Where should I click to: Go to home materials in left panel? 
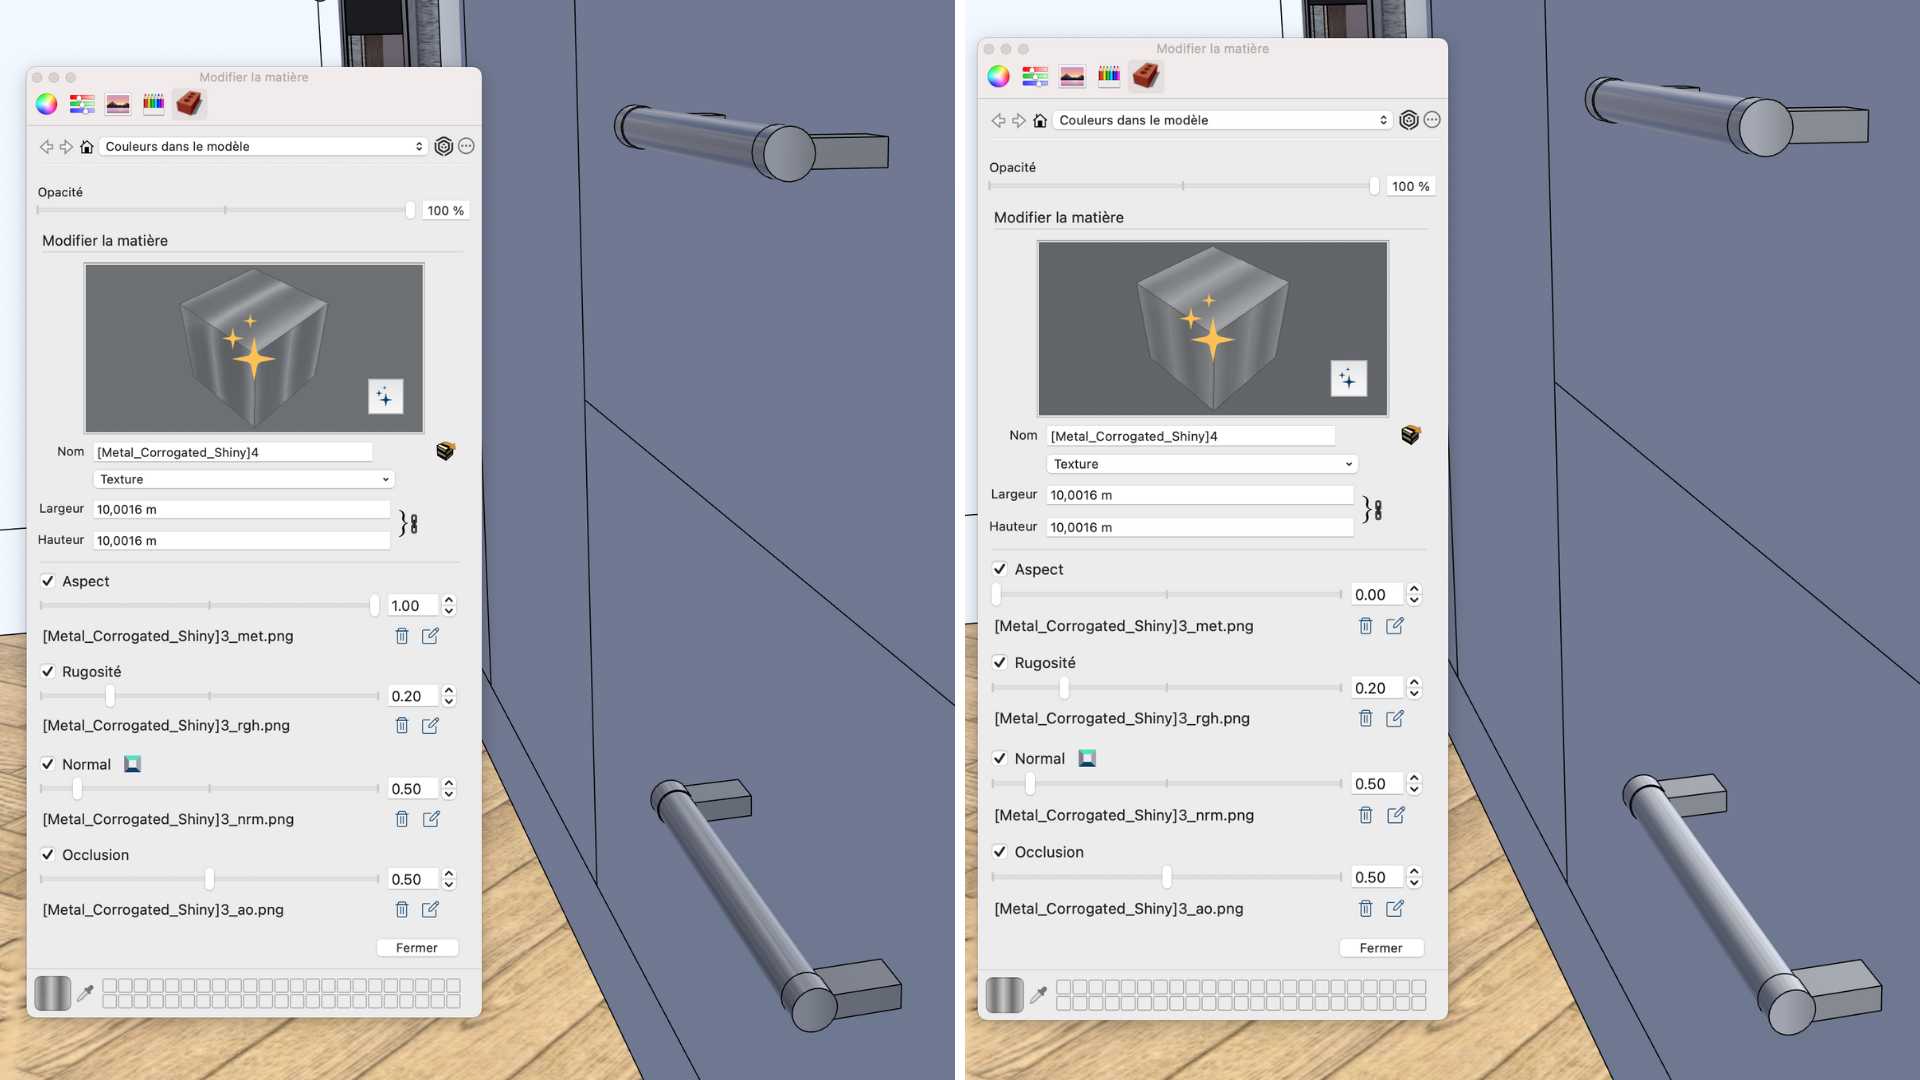87,147
